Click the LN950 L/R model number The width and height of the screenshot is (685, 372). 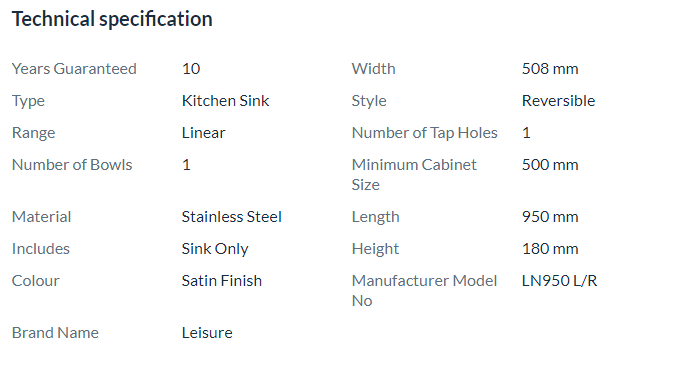click(559, 281)
